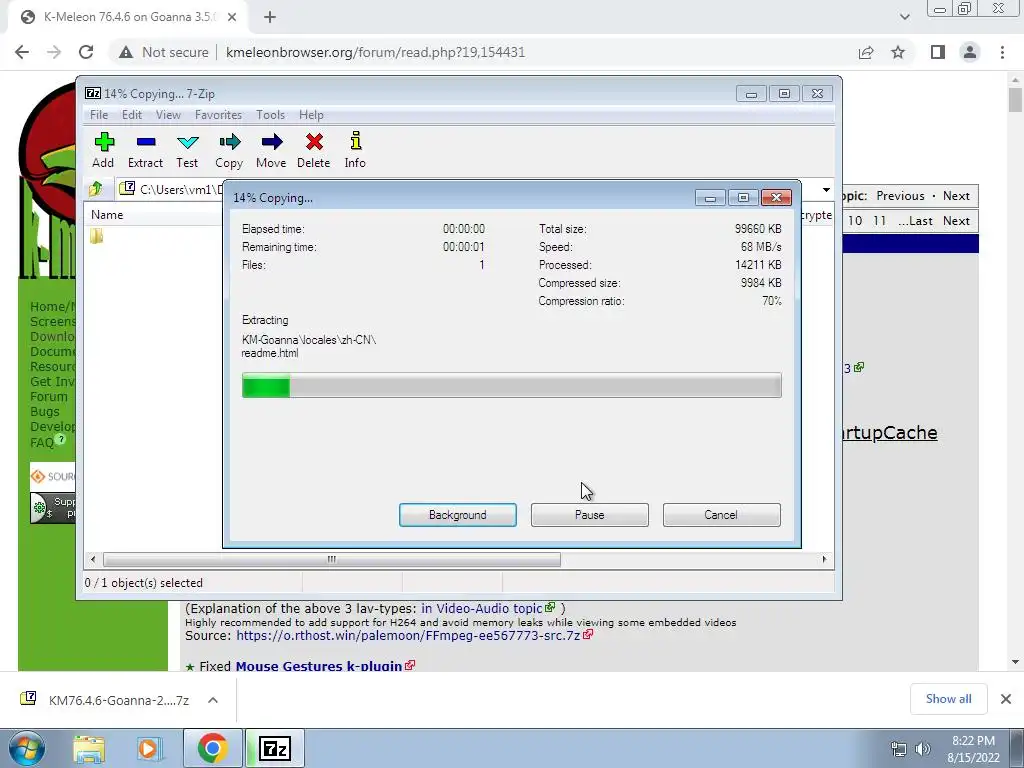Image resolution: width=1024 pixels, height=768 pixels.
Task: Close the Chrome downloads bar
Action: pos(1006,699)
